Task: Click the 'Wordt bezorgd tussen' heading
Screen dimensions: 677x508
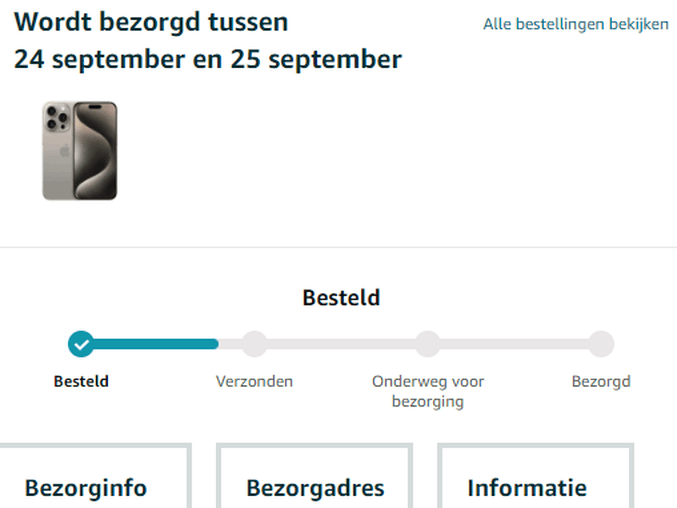Action: (151, 22)
